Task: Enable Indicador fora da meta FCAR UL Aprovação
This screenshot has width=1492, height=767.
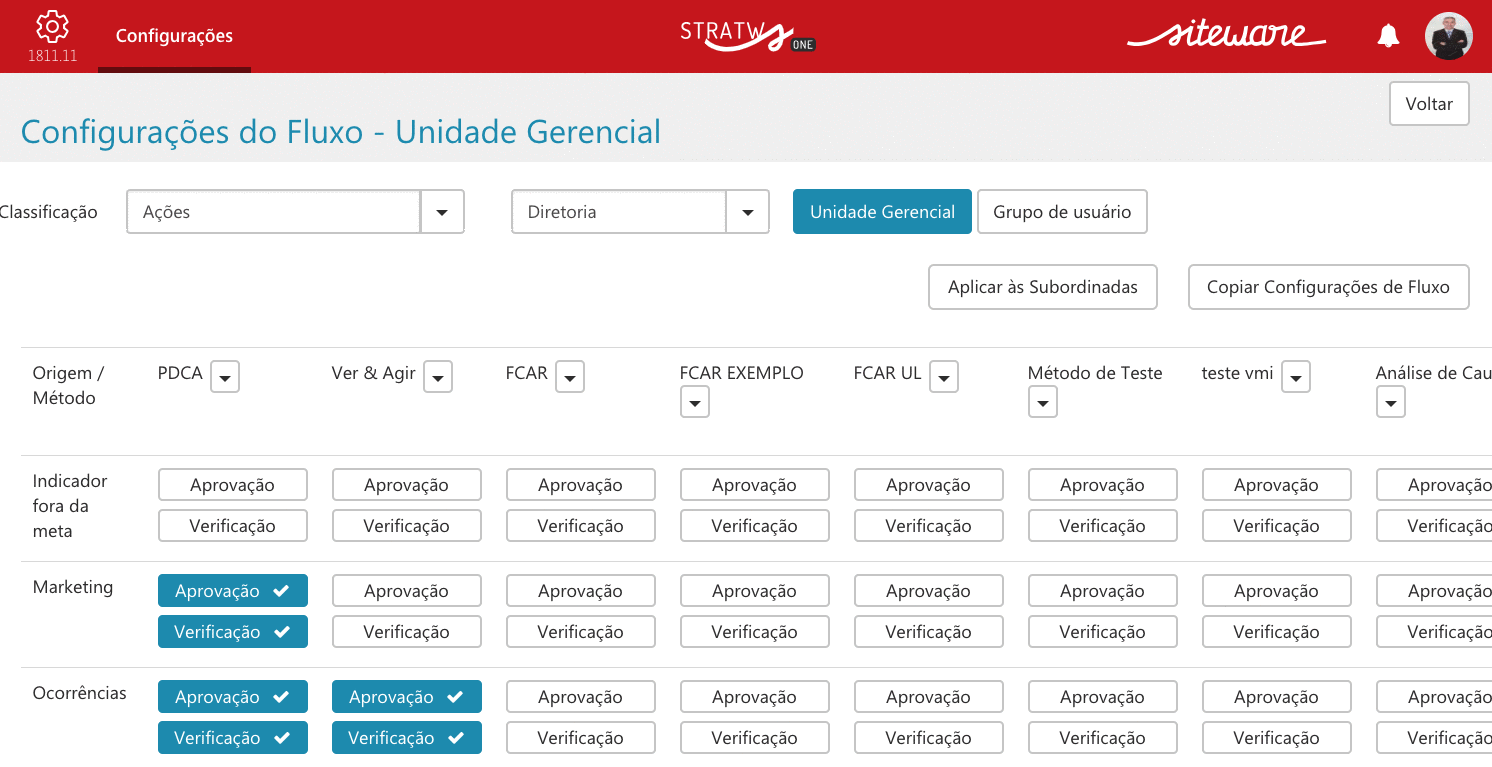Action: click(929, 485)
